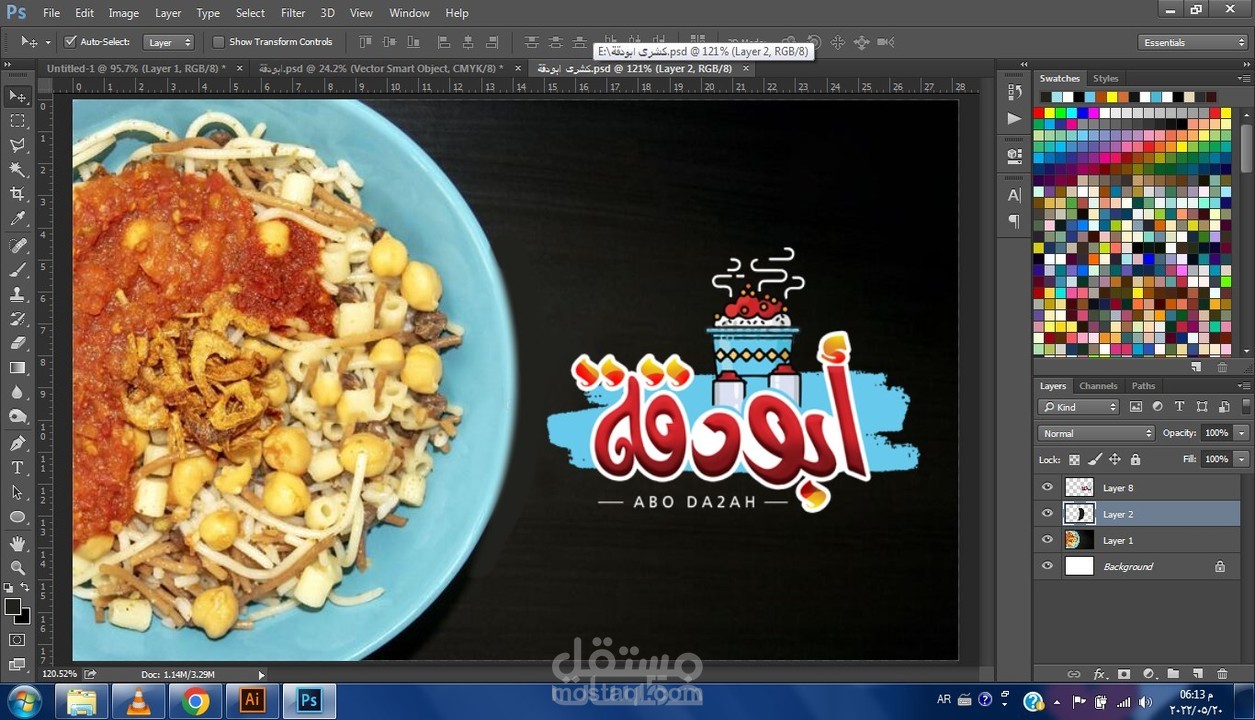1255x720 pixels.
Task: Filter for pixel layers icon
Action: 1136,407
